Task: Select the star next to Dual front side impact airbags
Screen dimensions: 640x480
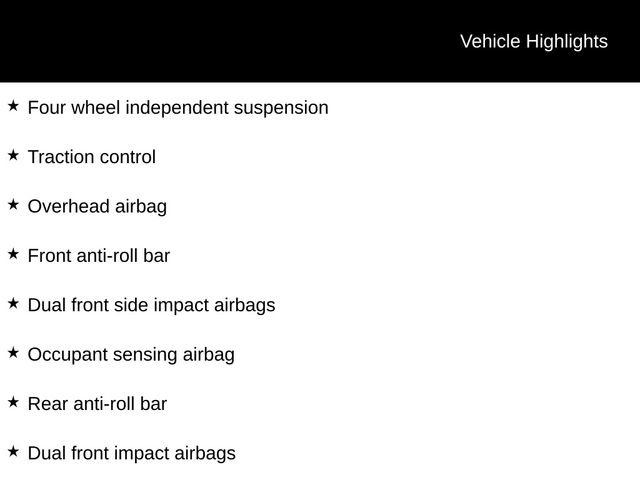Action: point(13,303)
